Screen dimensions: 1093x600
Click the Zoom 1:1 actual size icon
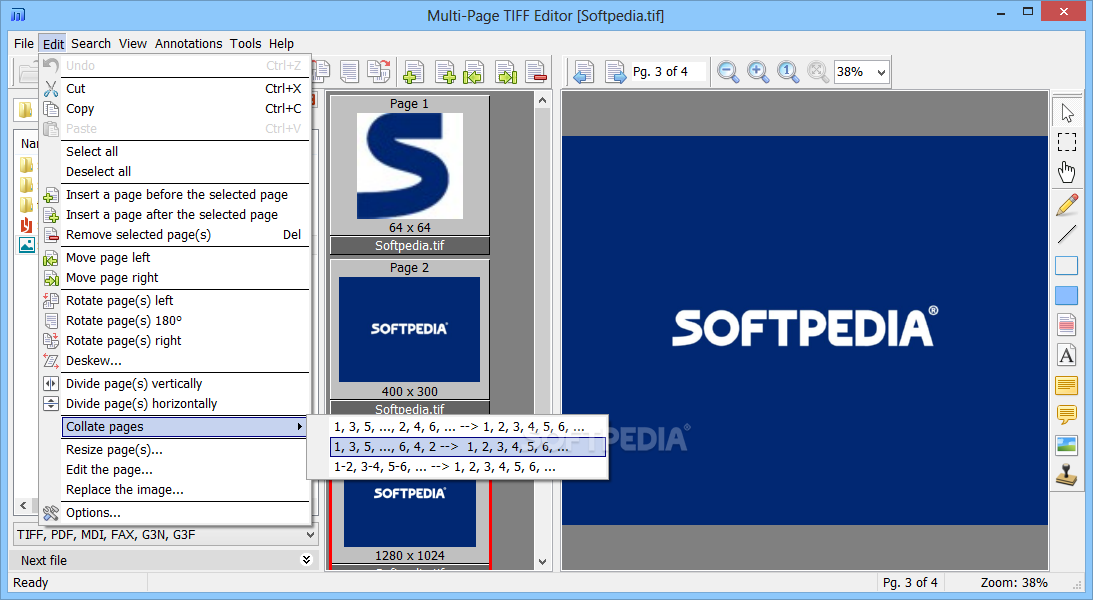click(x=788, y=71)
